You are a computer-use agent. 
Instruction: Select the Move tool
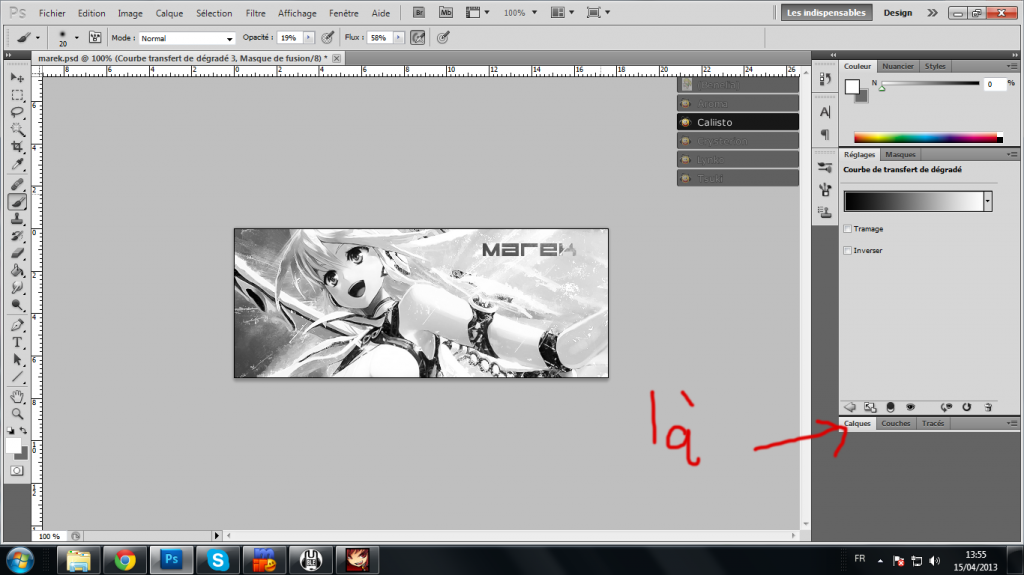[x=17, y=78]
